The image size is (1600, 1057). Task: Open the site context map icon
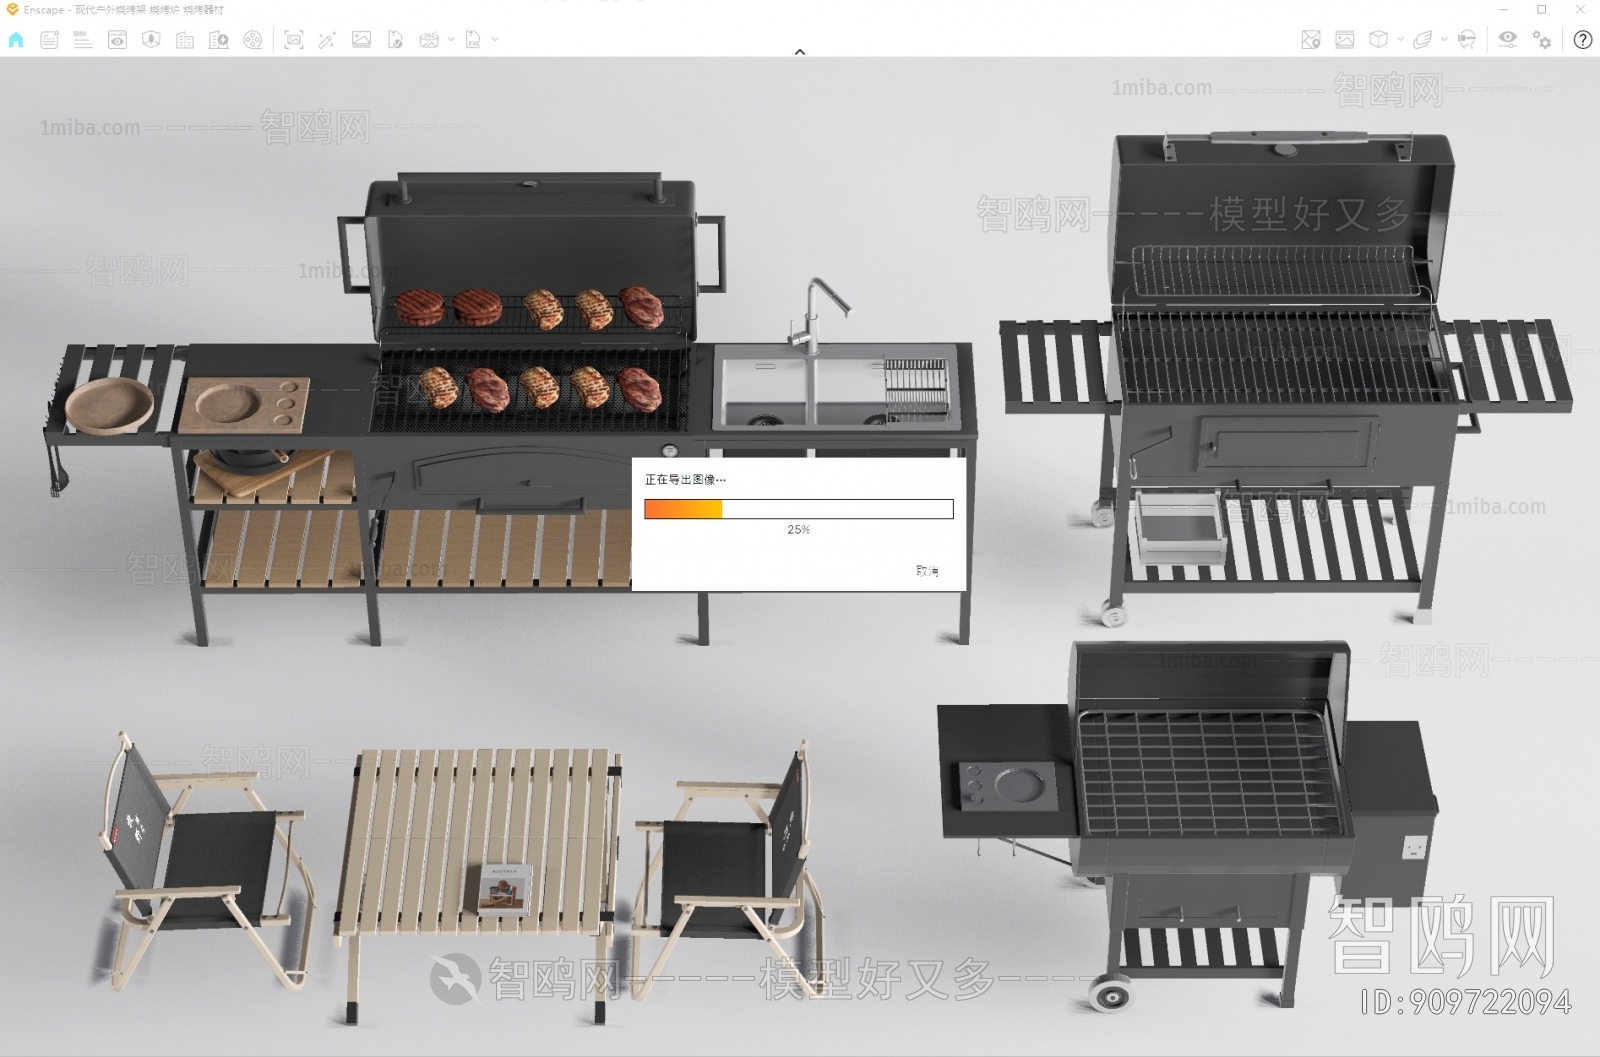click(x=1310, y=40)
